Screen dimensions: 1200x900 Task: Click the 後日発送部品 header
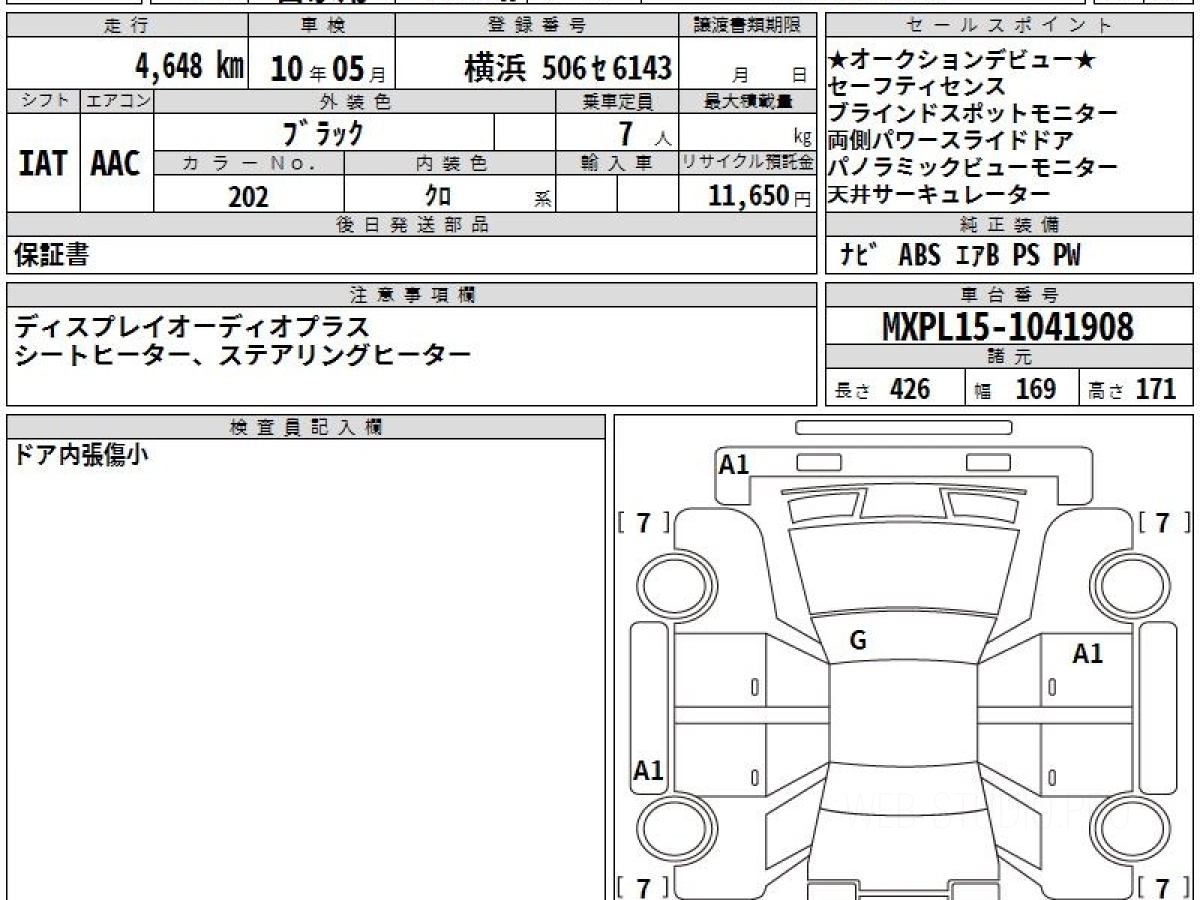[412, 225]
